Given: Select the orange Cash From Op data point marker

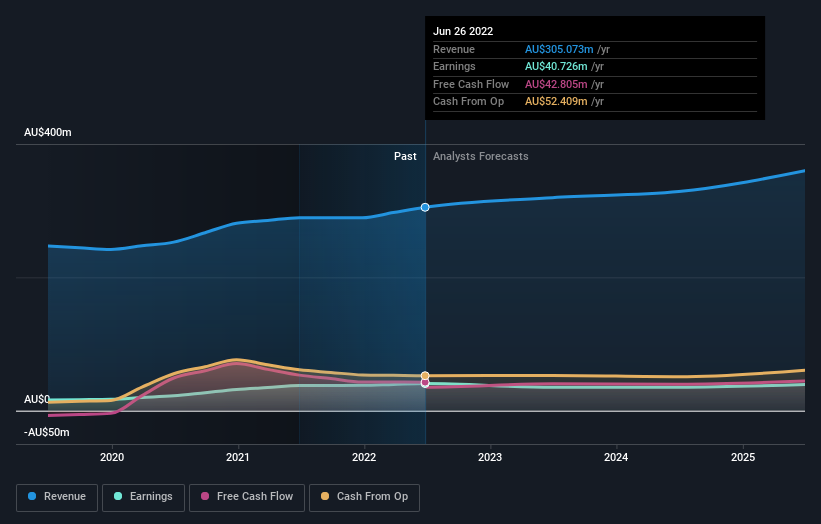Looking at the screenshot, I should pyautogui.click(x=425, y=376).
